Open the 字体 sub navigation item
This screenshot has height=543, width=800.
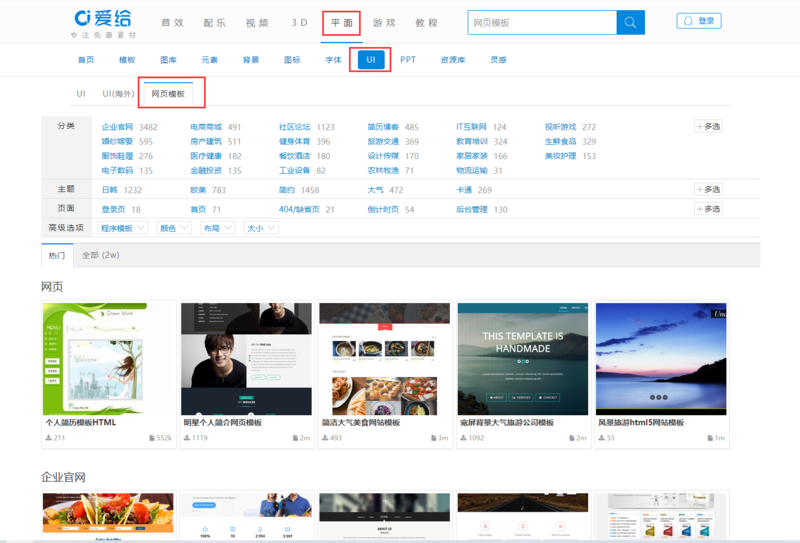(x=334, y=60)
